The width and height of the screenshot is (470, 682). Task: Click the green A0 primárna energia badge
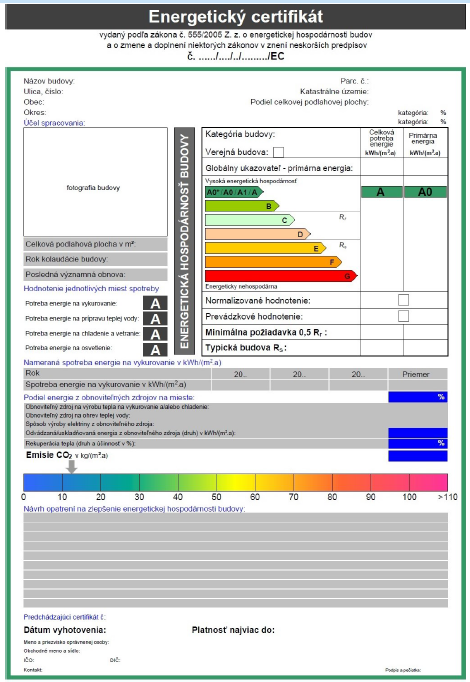click(425, 192)
